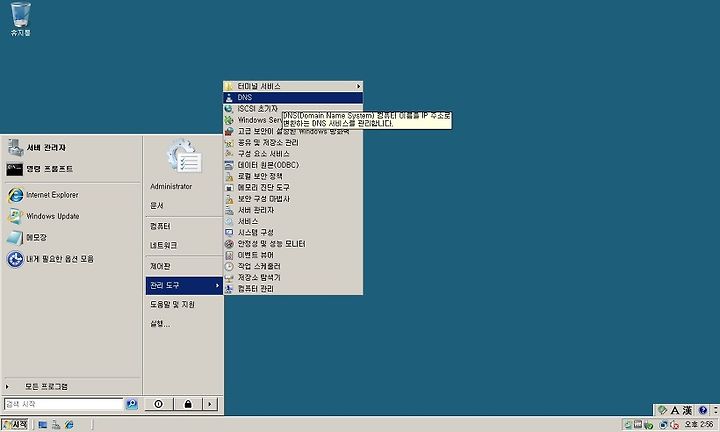720x432 pixels.
Task: Click the 서비스 gear icon
Action: [x=229, y=221]
